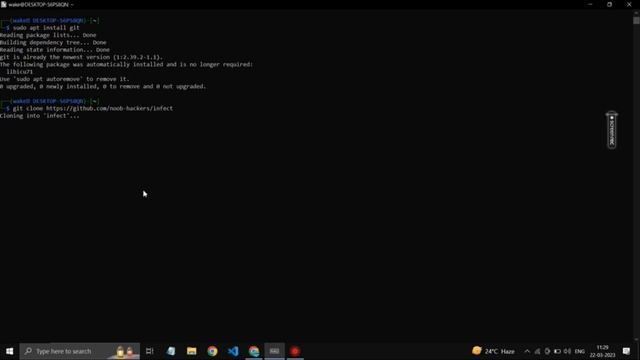Open the Action Center notifications
The image size is (640, 360).
627,351
